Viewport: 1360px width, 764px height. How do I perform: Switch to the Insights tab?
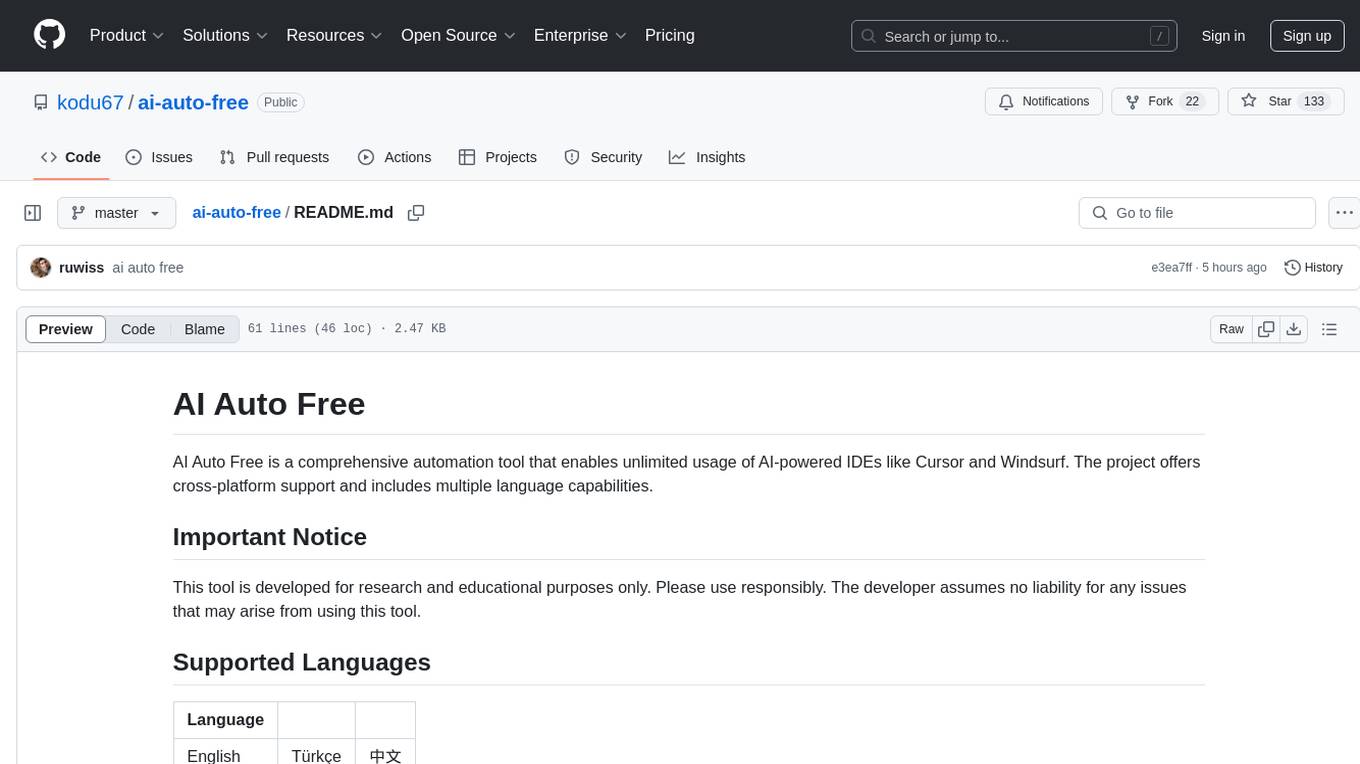click(x=707, y=157)
